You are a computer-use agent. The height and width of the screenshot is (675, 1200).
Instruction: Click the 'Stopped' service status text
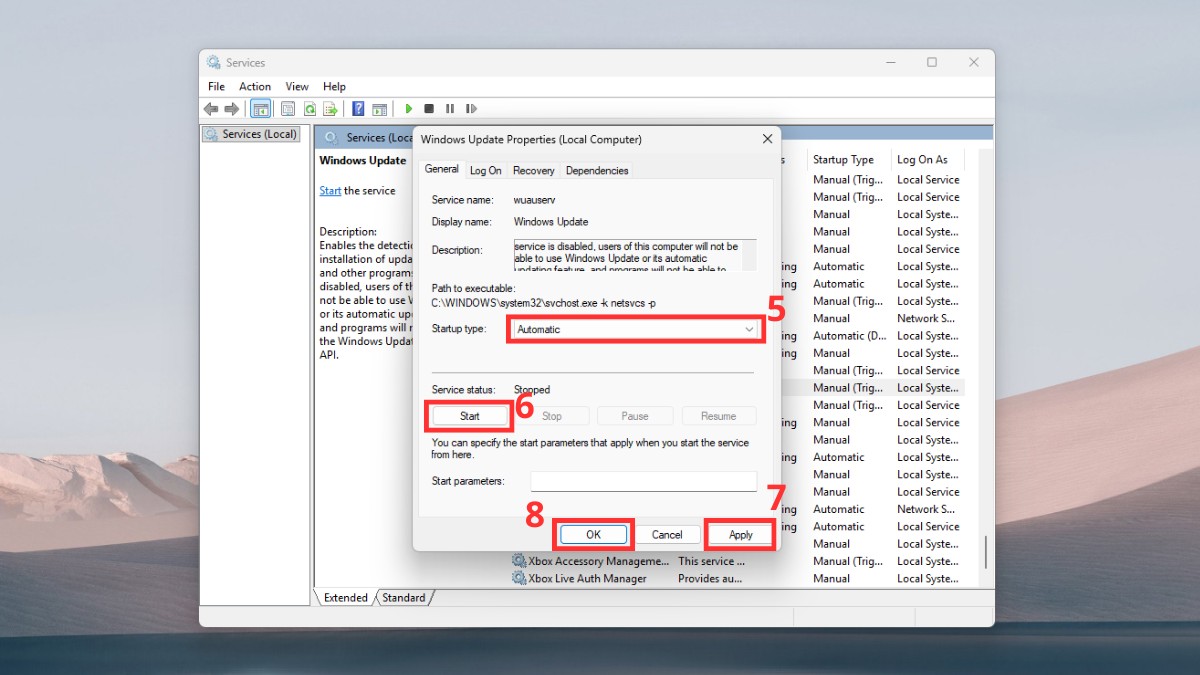coord(532,390)
